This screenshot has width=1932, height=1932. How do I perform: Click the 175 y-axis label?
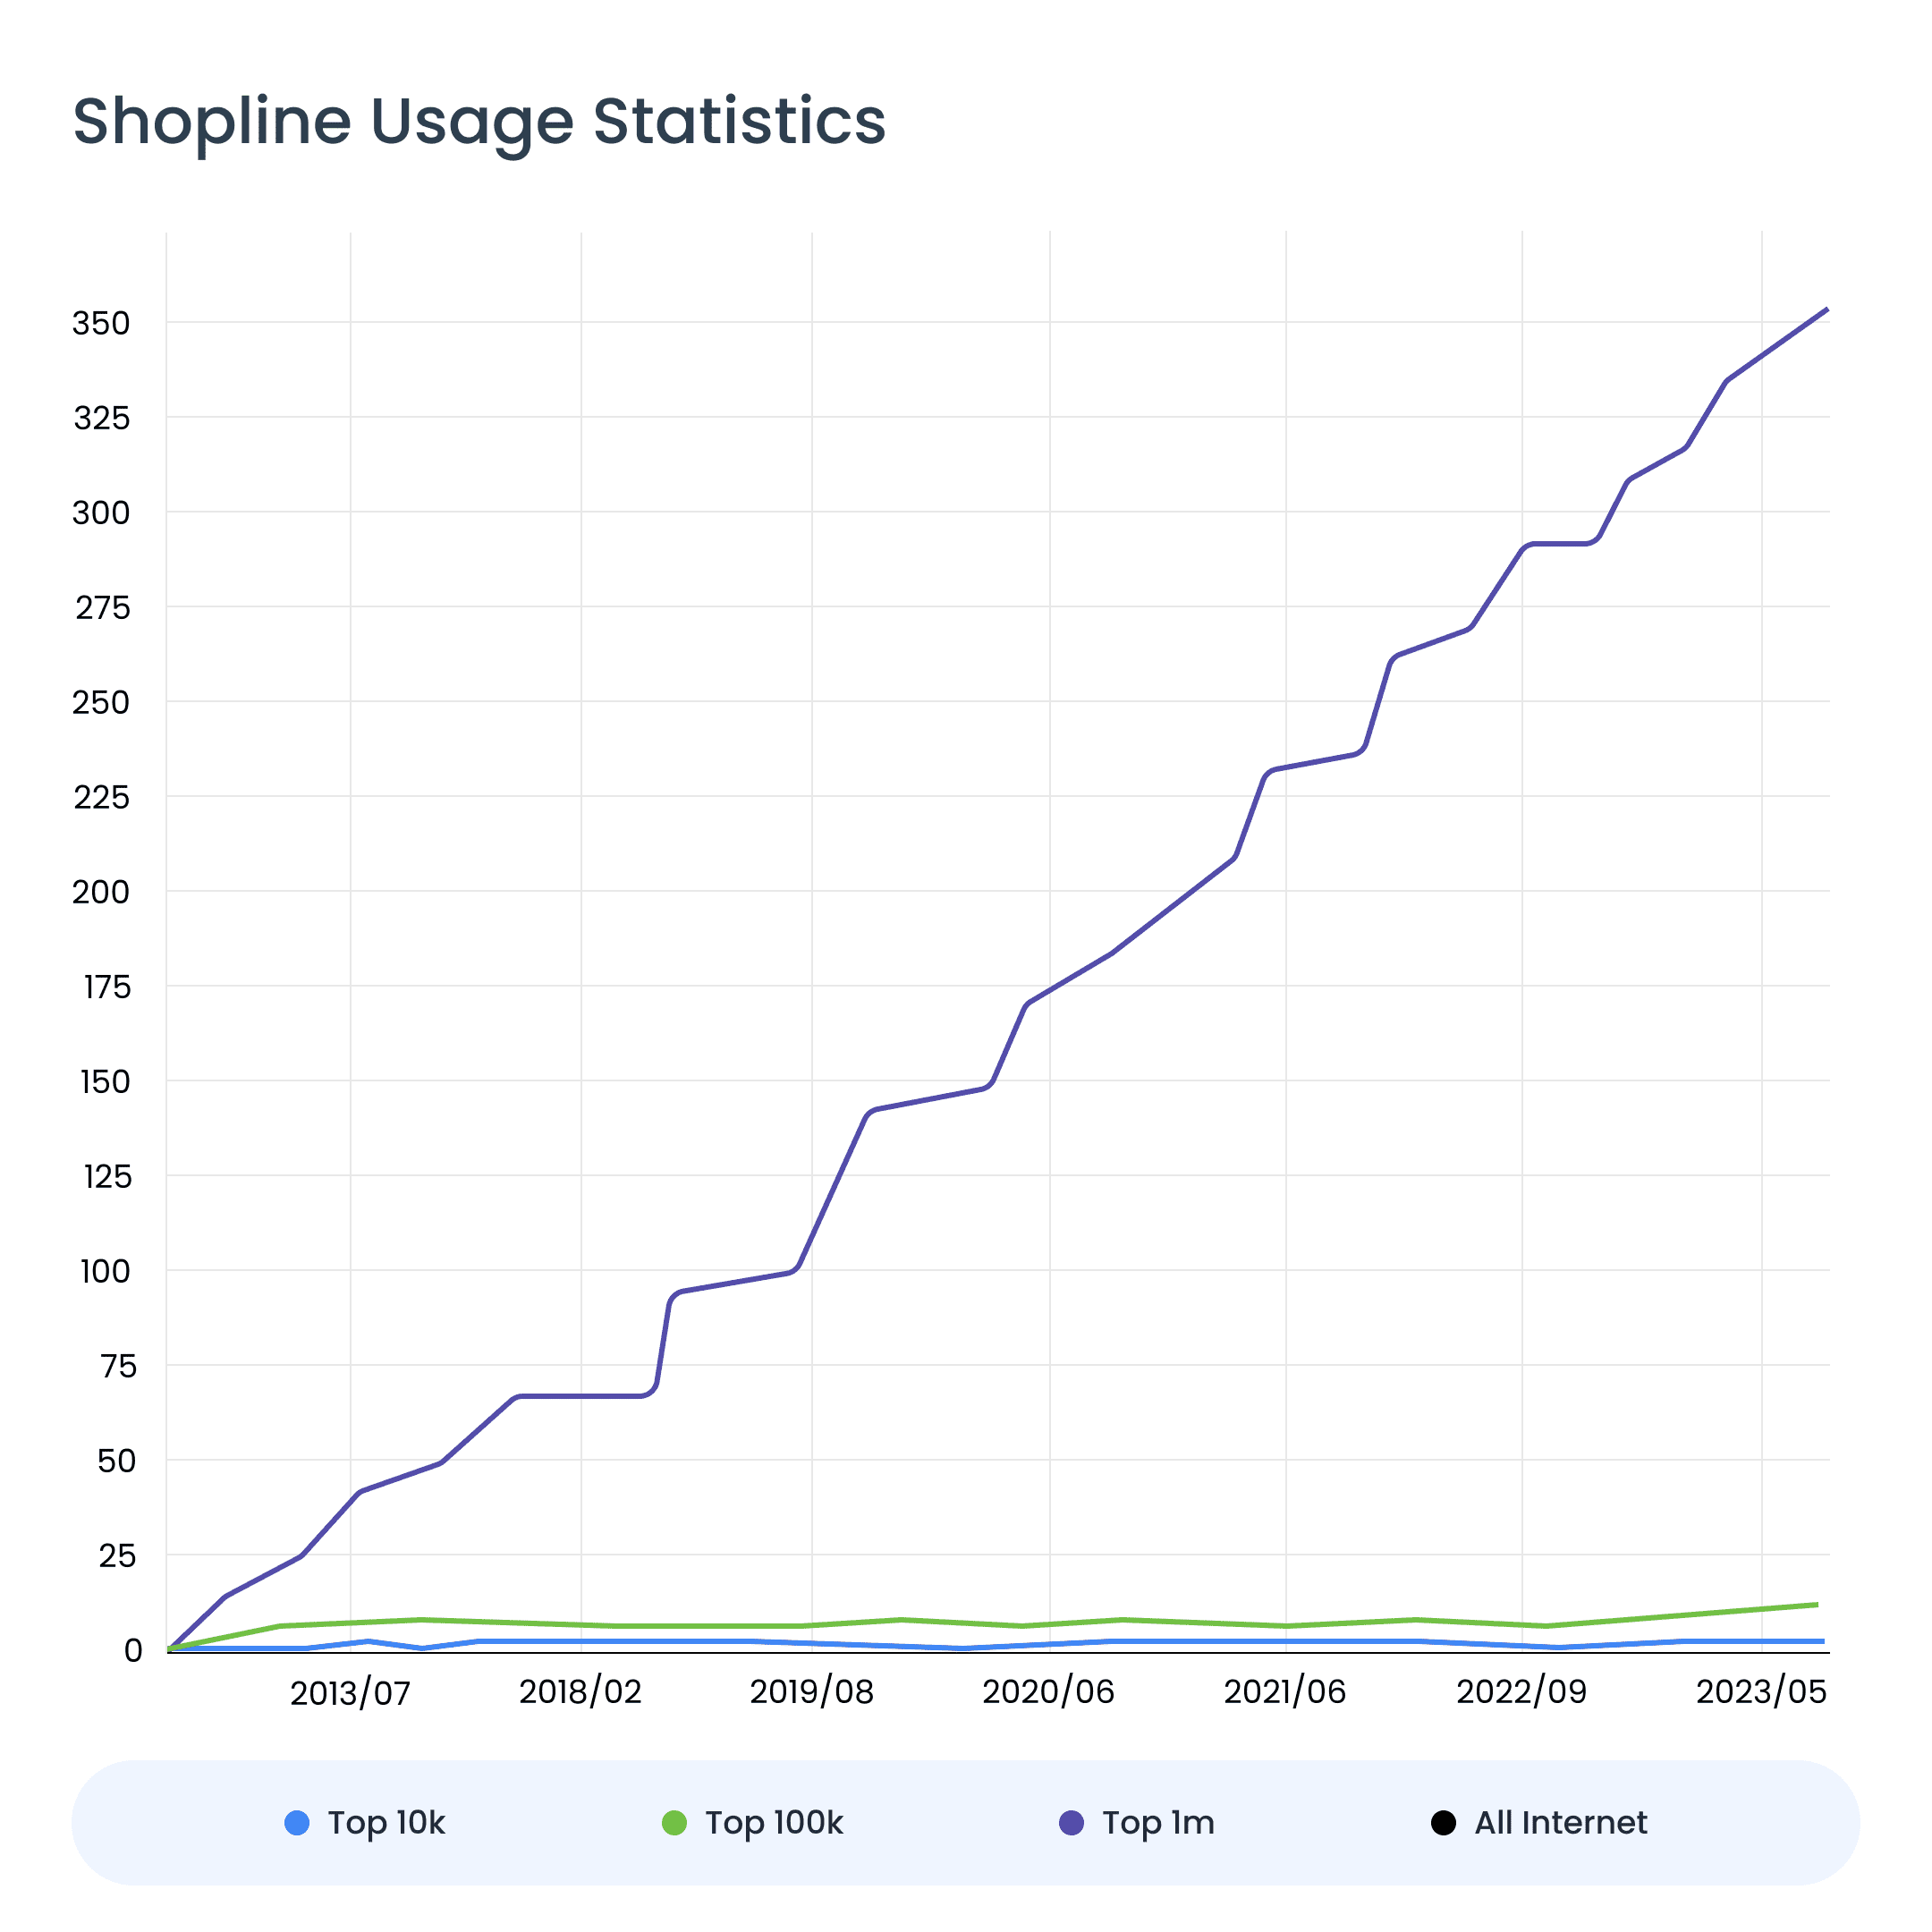point(107,987)
